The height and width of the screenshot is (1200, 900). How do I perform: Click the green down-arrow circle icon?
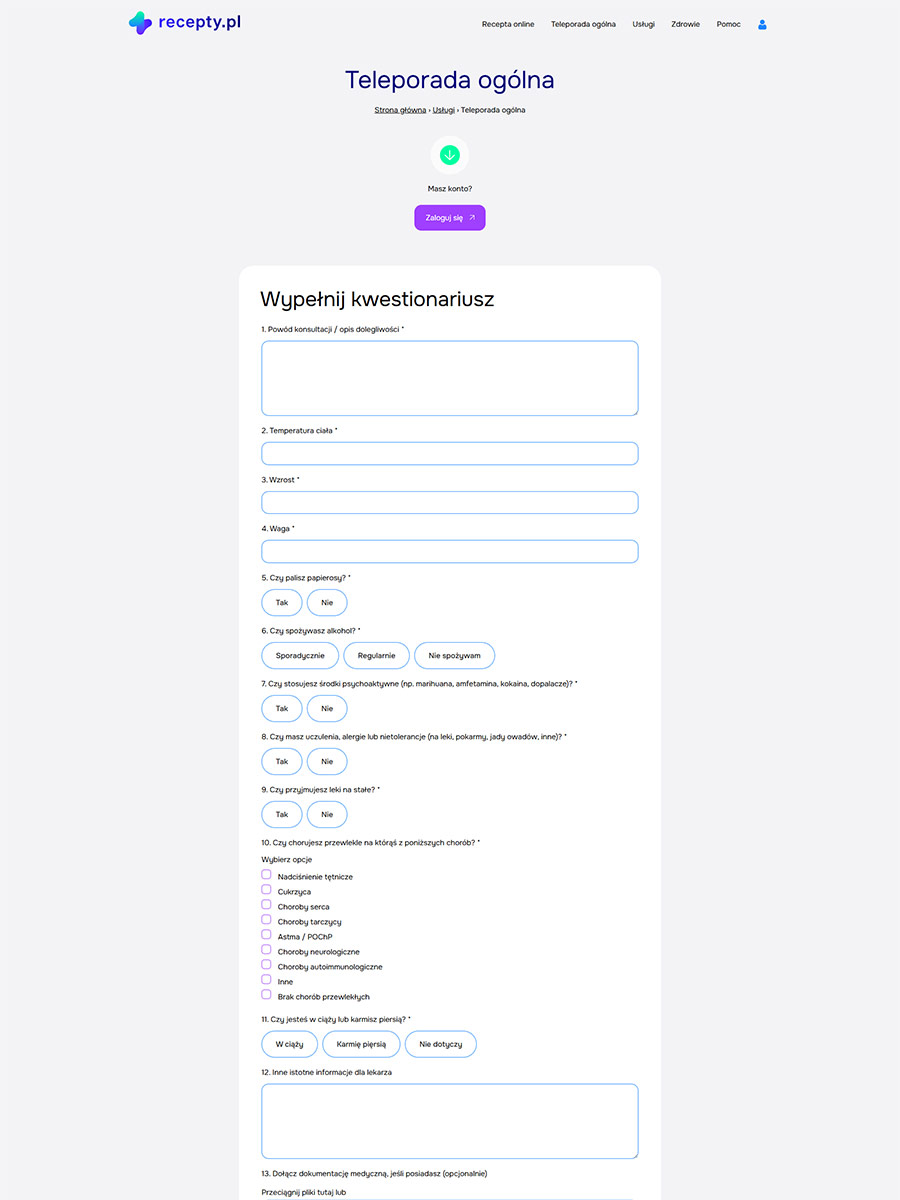pos(450,155)
